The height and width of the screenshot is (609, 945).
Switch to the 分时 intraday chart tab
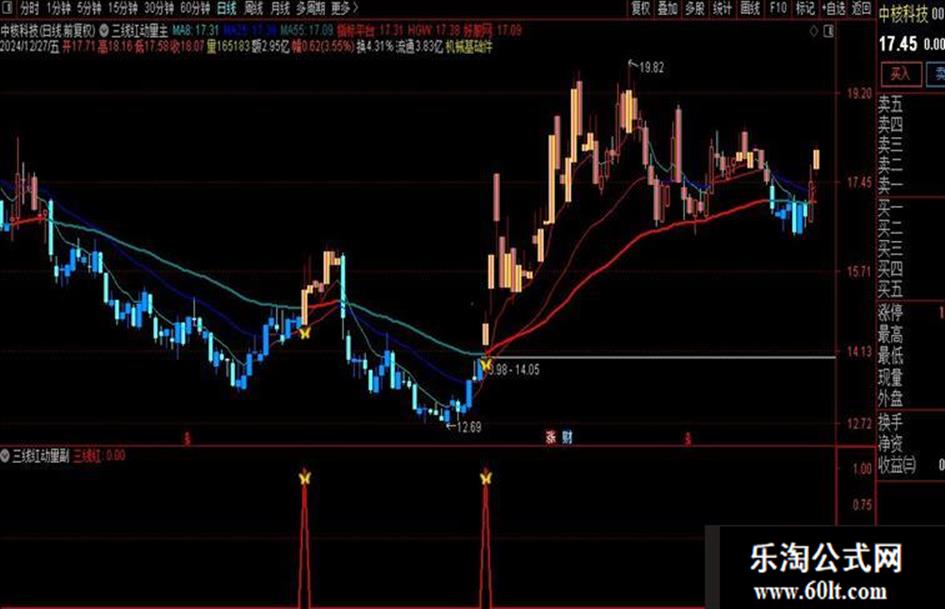pos(28,8)
